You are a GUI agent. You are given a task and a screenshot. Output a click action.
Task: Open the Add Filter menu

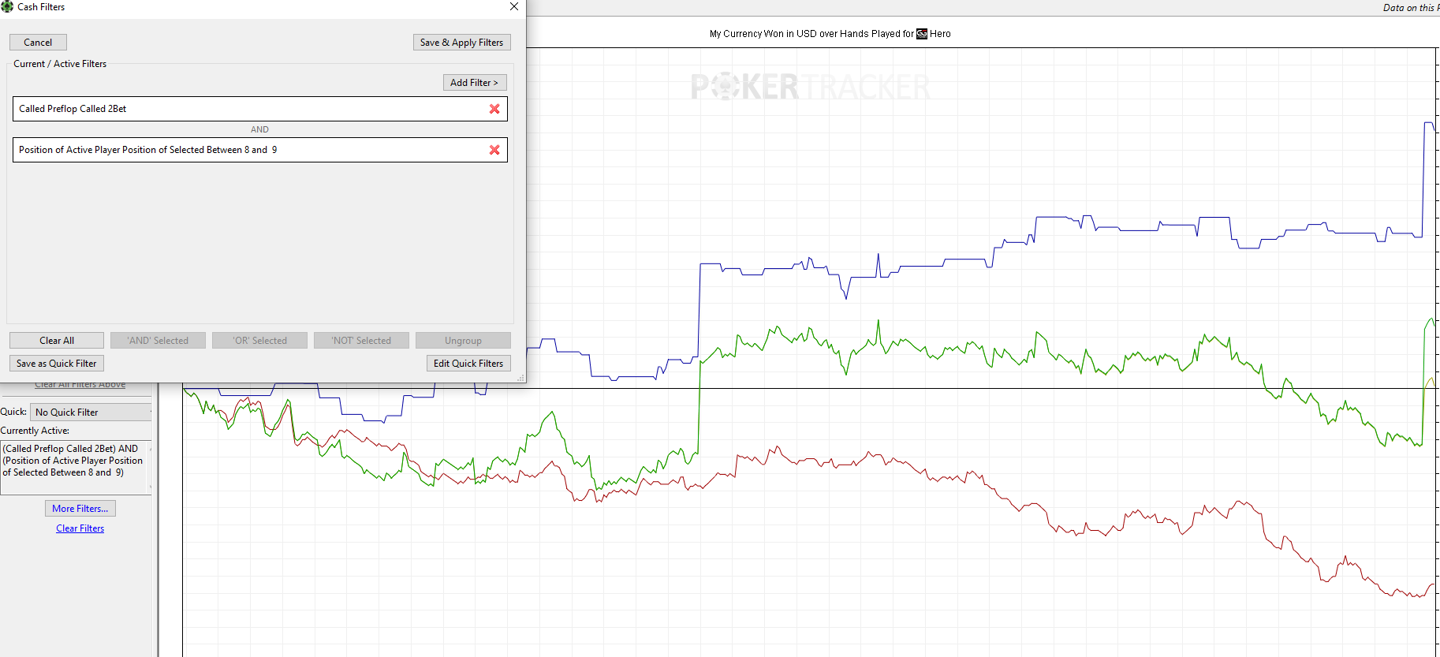point(475,83)
